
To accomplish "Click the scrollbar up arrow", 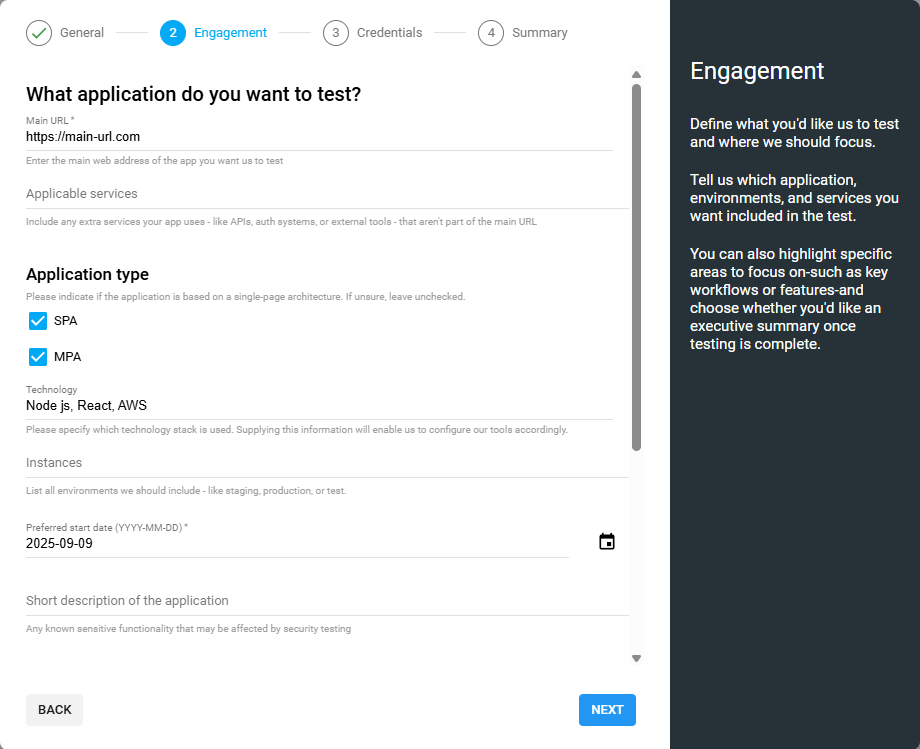I will [636, 72].
